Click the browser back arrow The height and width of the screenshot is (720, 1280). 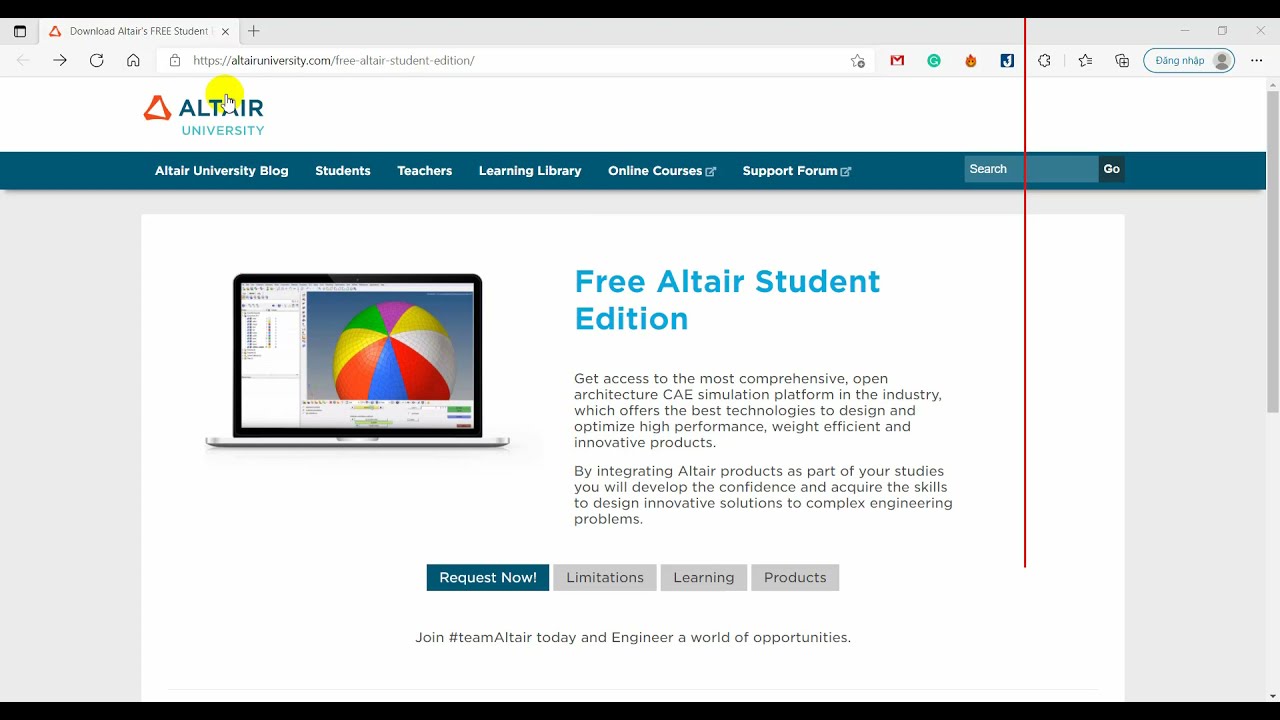pyautogui.click(x=23, y=61)
